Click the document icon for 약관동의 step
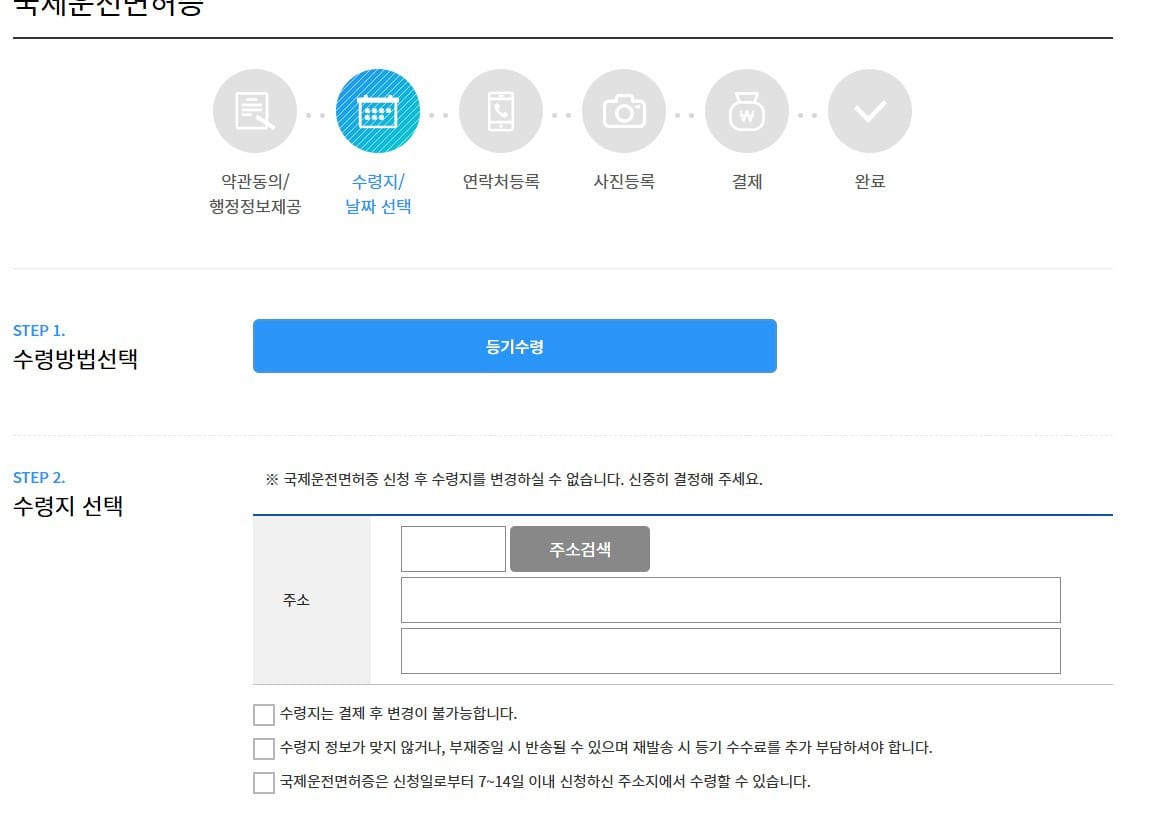 click(x=254, y=110)
